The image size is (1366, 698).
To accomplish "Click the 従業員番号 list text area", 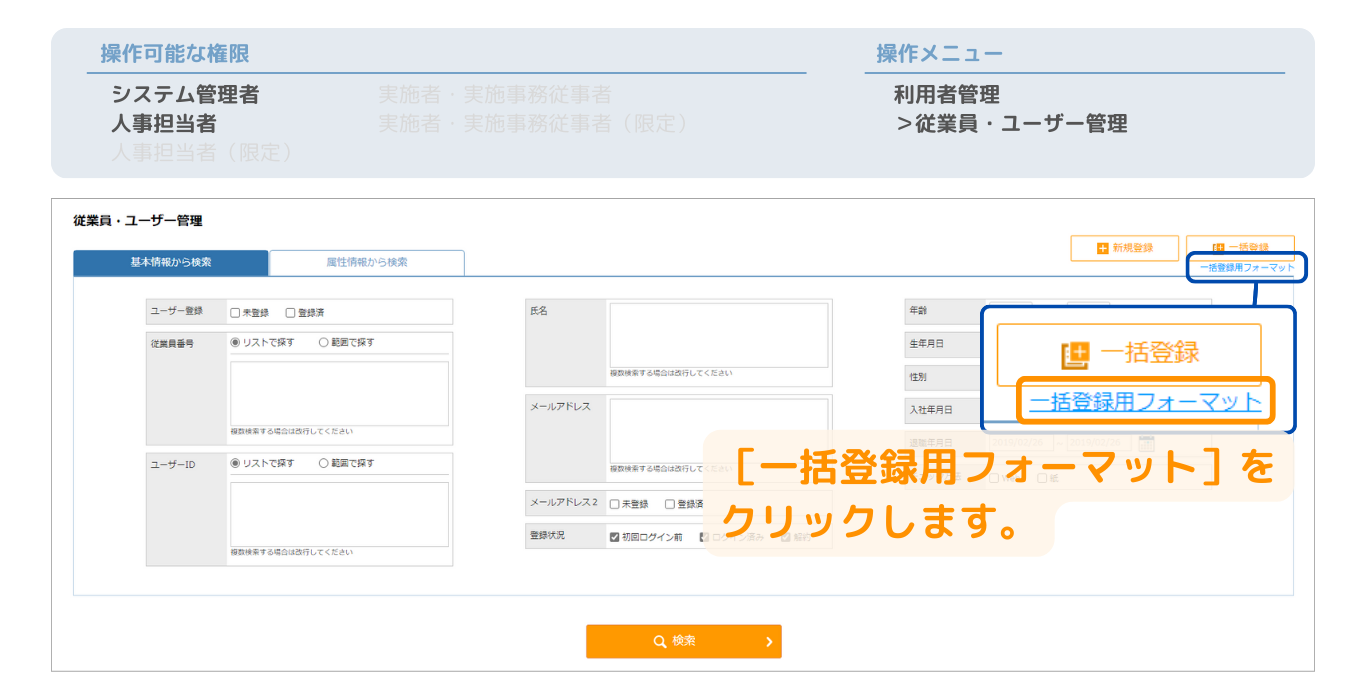I will click(339, 393).
